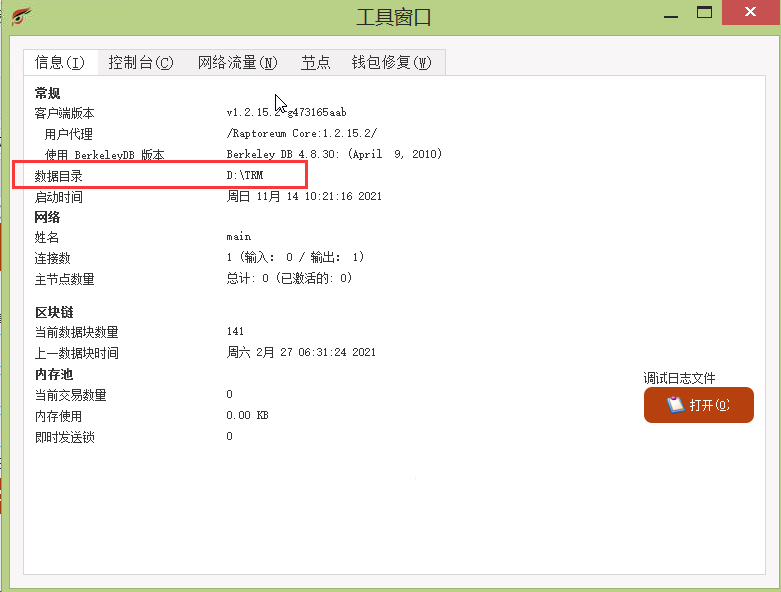This screenshot has width=781, height=592.
Task: Click the current block count value 141
Action: pyautogui.click(x=235, y=331)
